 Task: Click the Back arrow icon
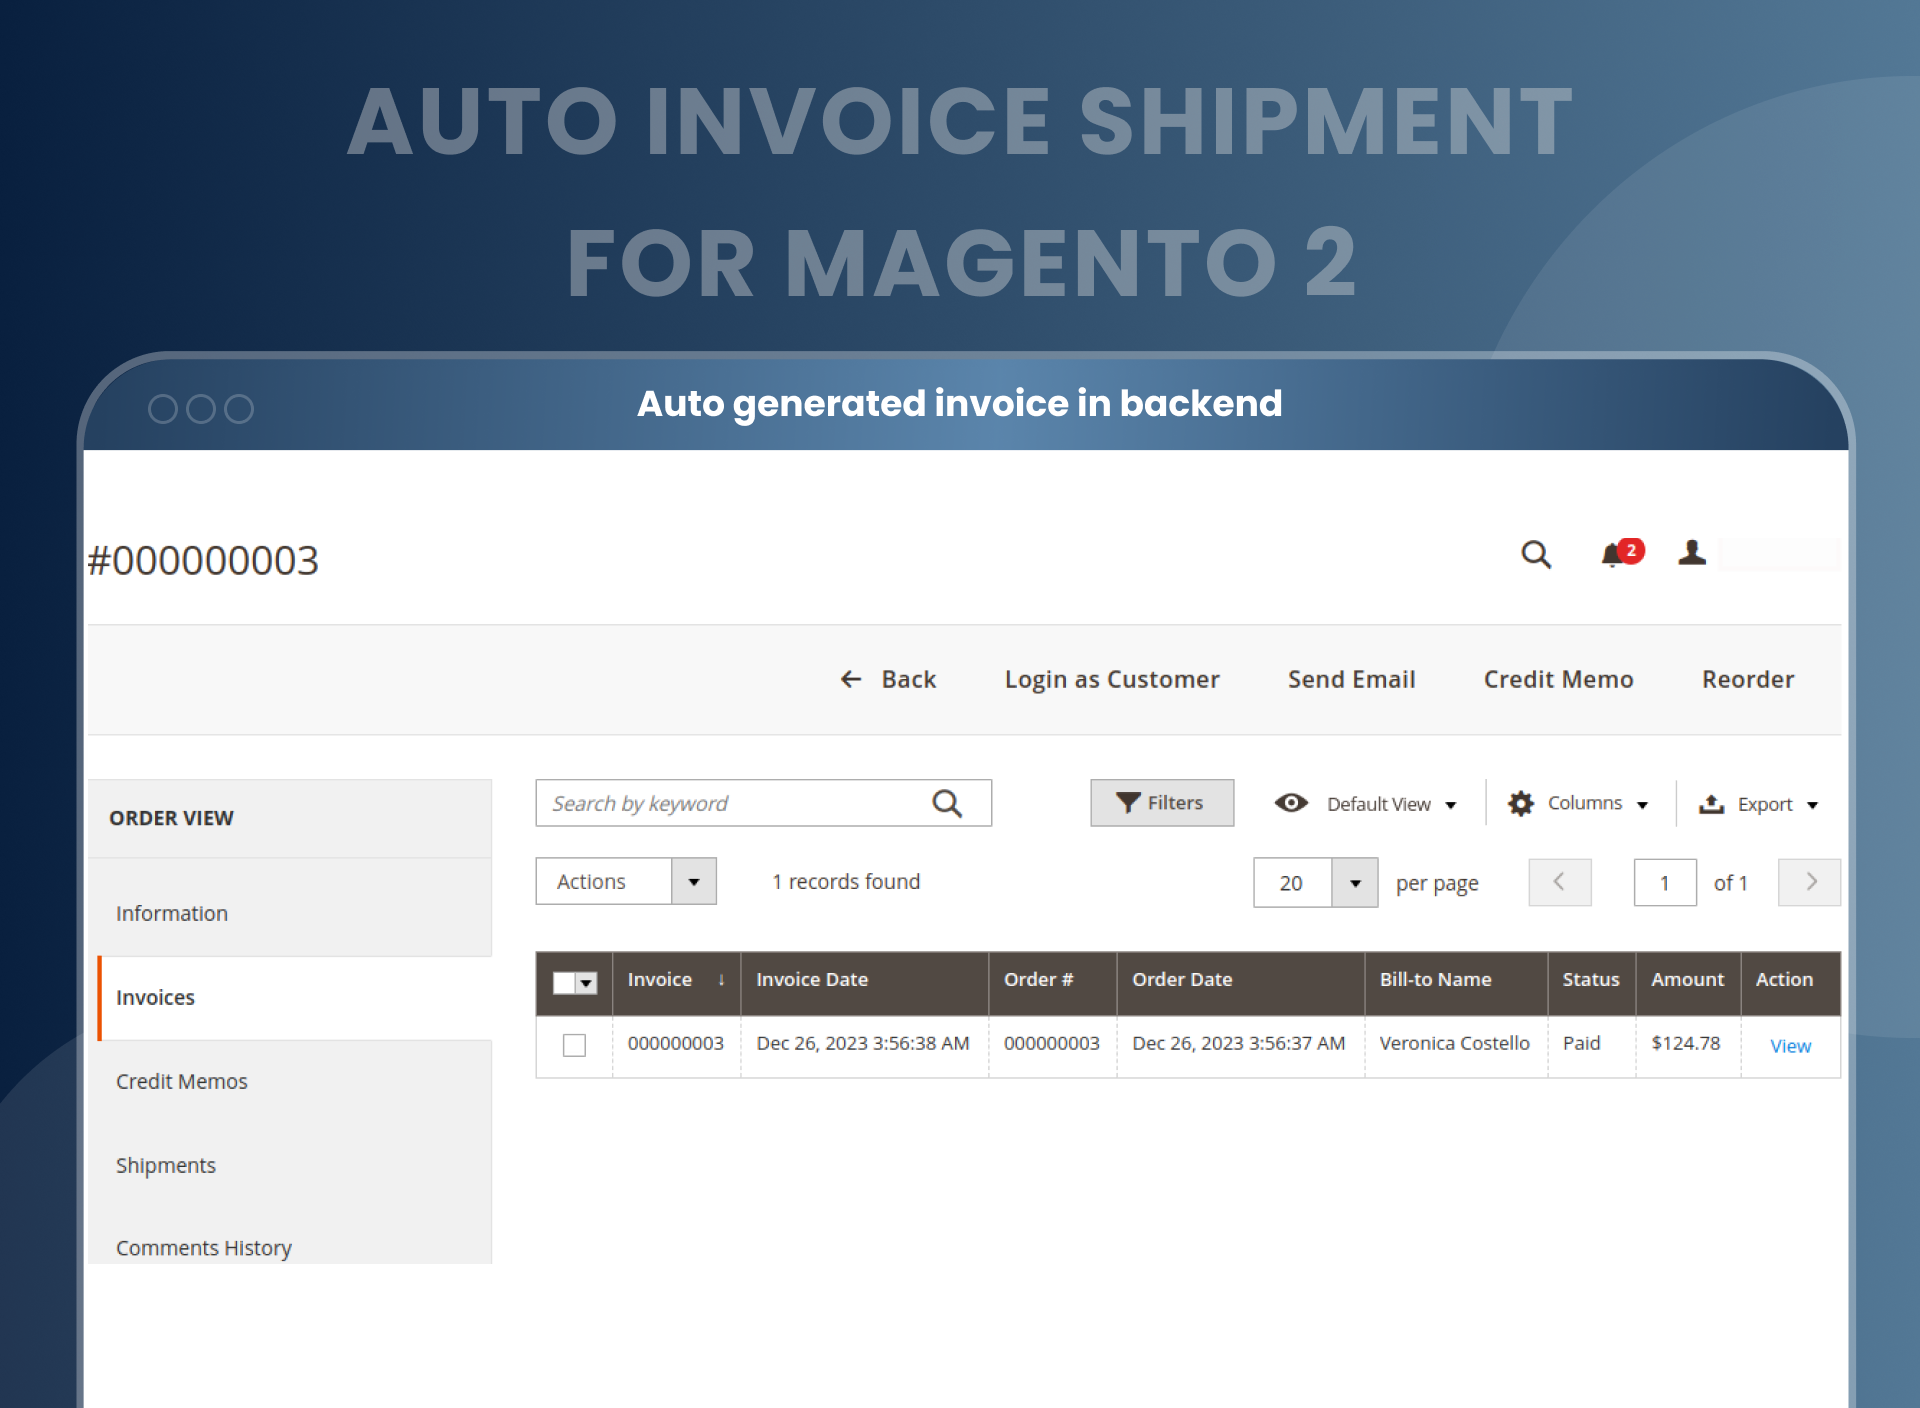pyautogui.click(x=851, y=679)
